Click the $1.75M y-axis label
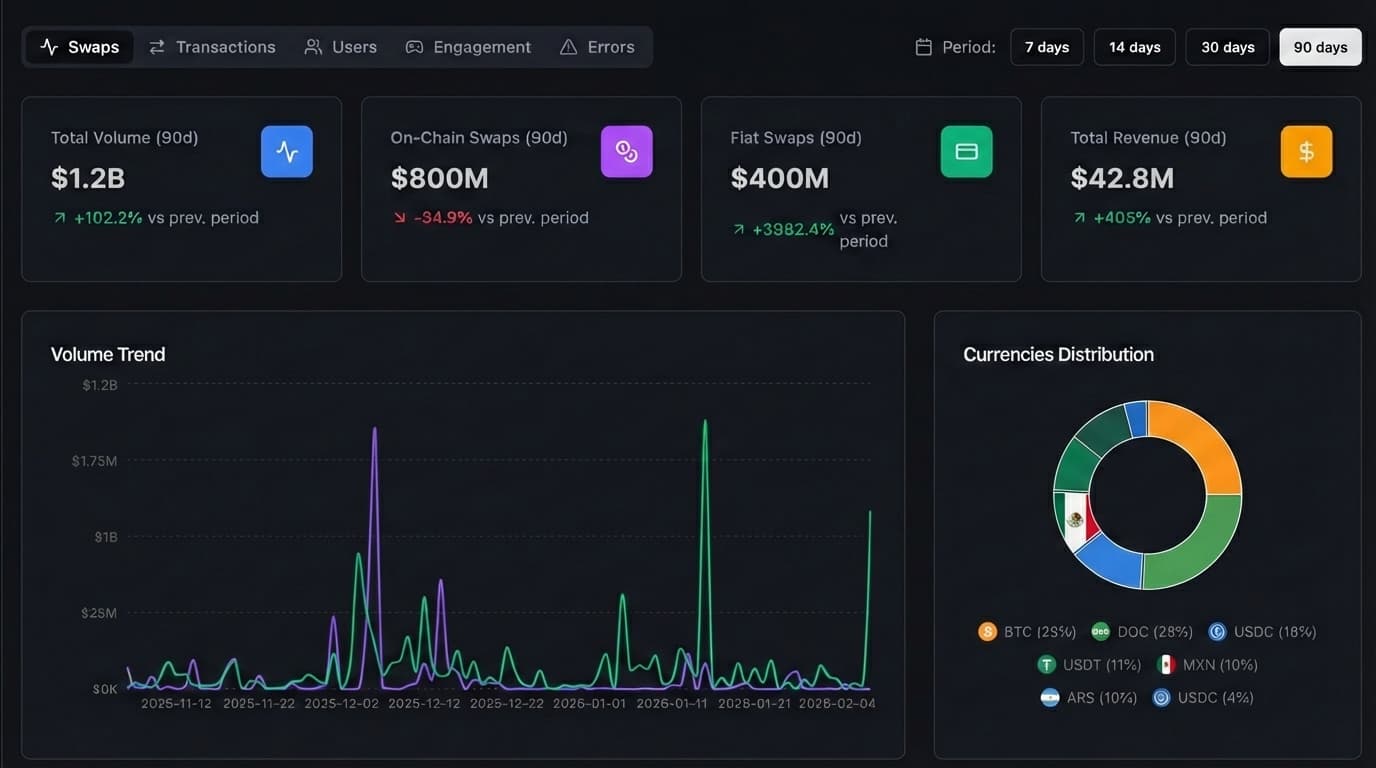The image size is (1376, 768). 94,461
